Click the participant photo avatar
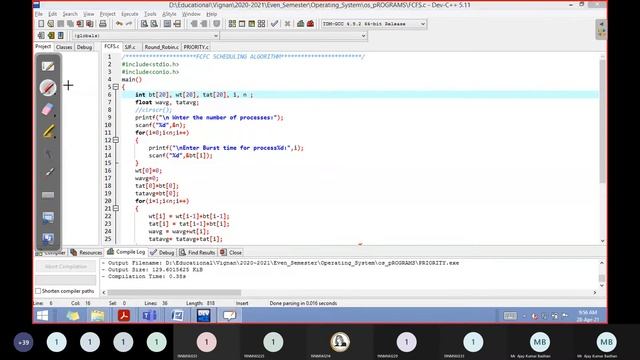Image resolution: width=640 pixels, height=360 pixels. tap(340, 342)
